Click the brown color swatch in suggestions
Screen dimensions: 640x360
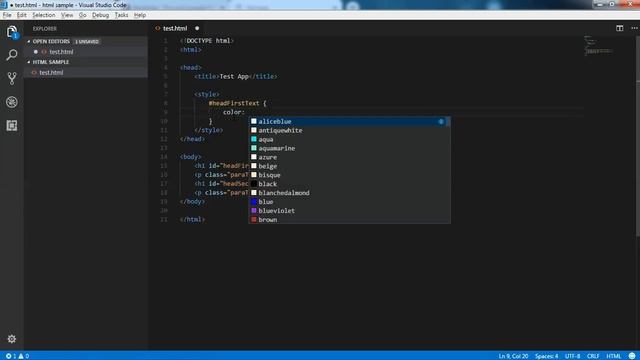click(x=254, y=220)
